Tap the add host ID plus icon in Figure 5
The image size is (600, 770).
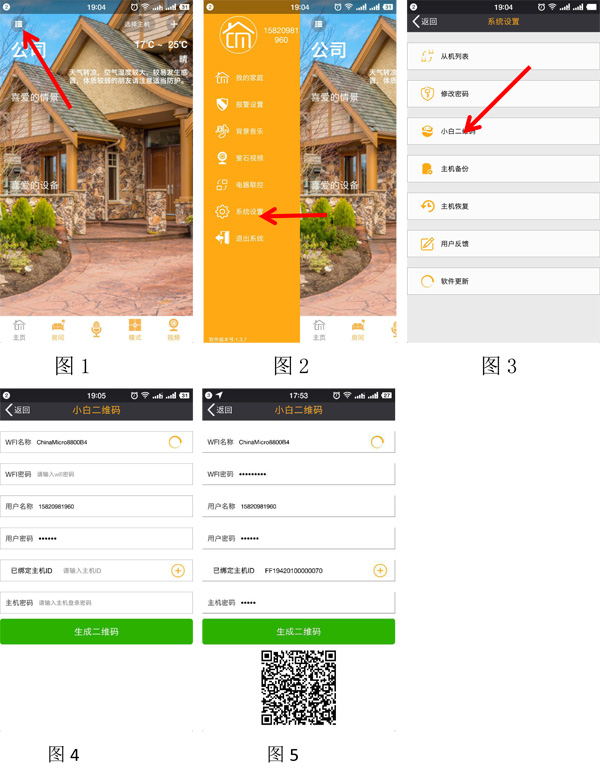(380, 570)
